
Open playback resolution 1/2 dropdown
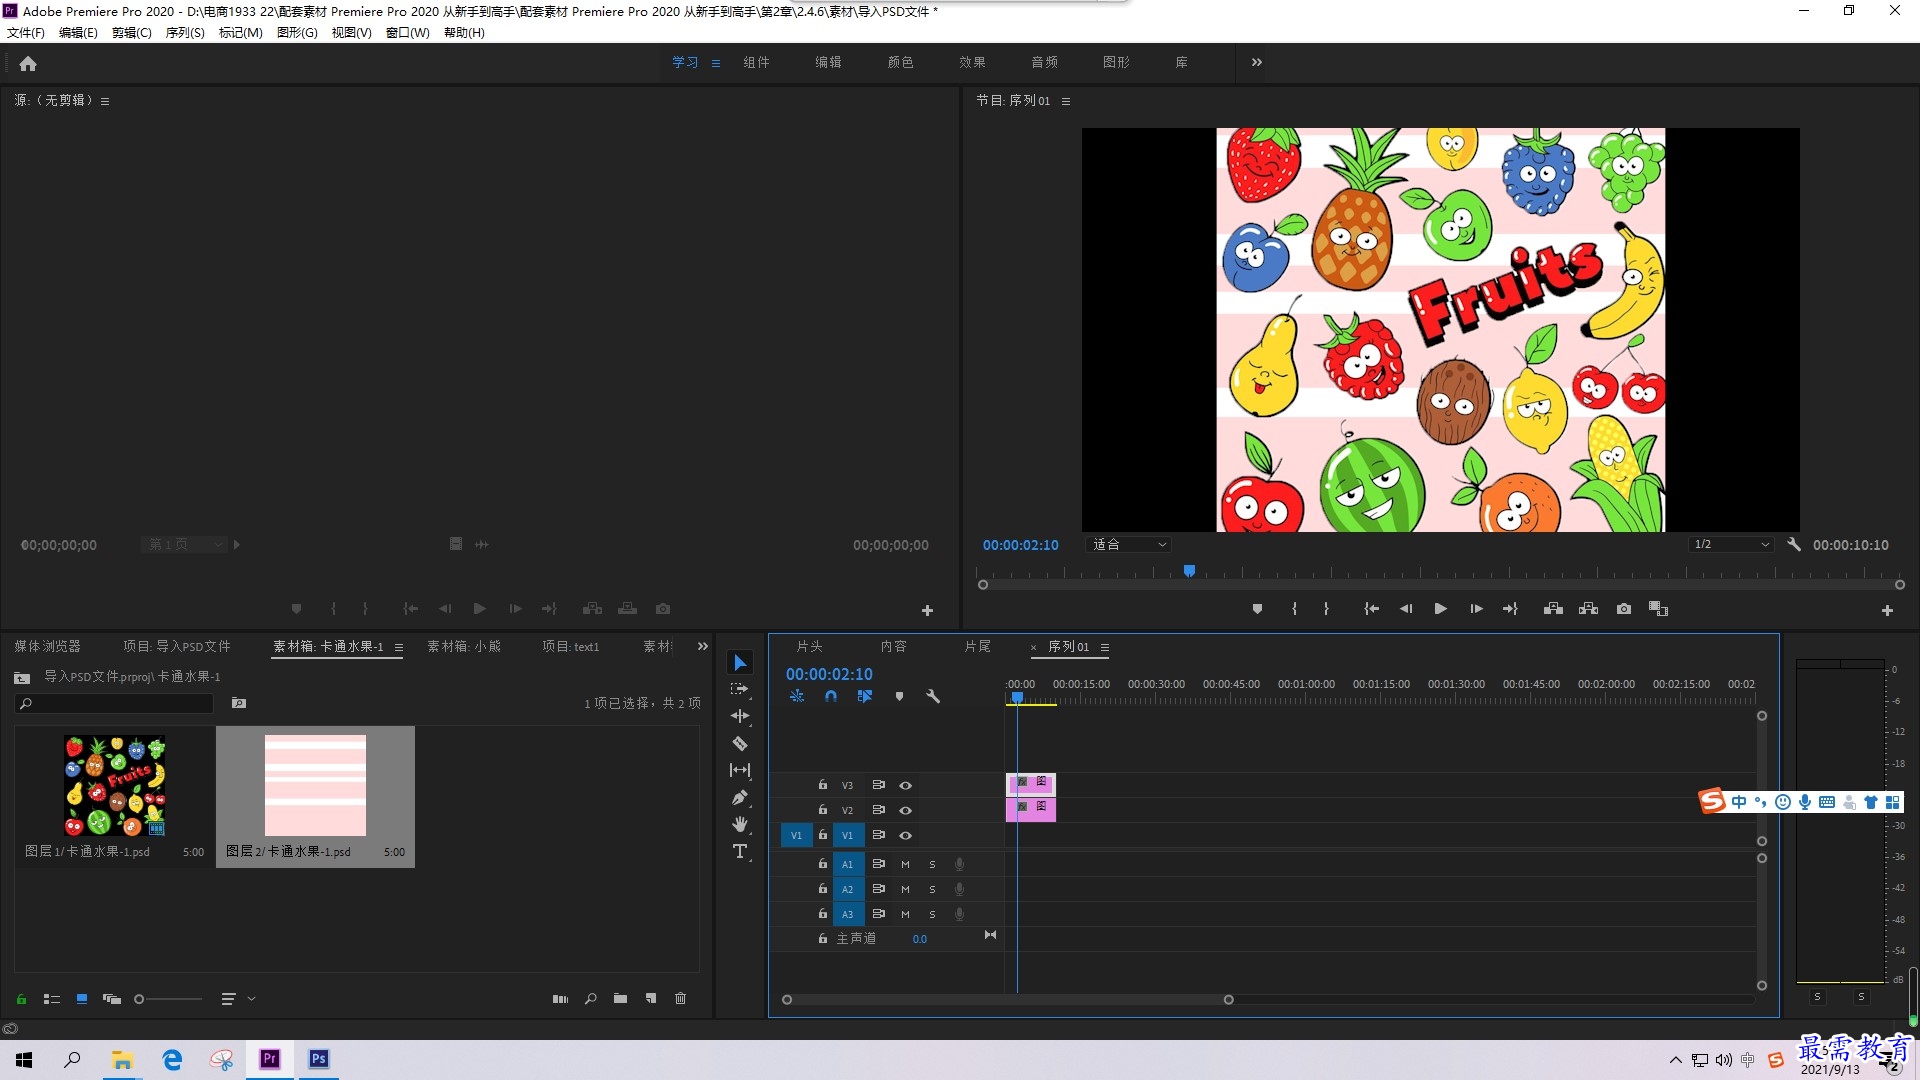coord(1731,545)
